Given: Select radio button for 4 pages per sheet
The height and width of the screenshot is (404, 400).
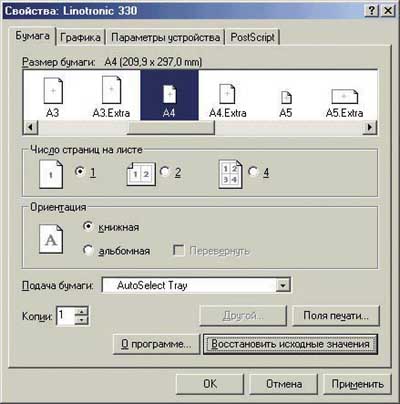Looking at the screenshot, I should [x=253, y=171].
